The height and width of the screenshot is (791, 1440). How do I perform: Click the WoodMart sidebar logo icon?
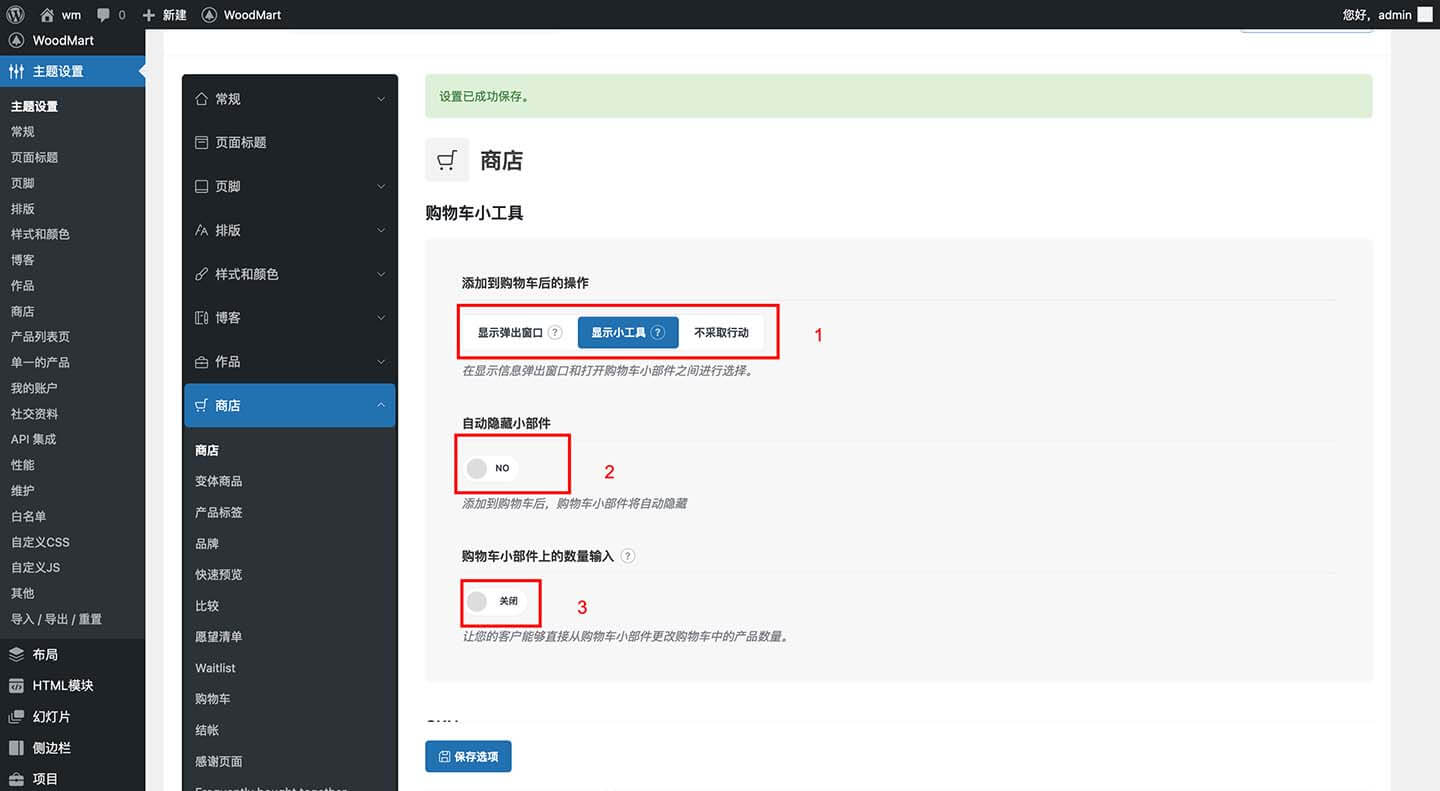click(16, 41)
